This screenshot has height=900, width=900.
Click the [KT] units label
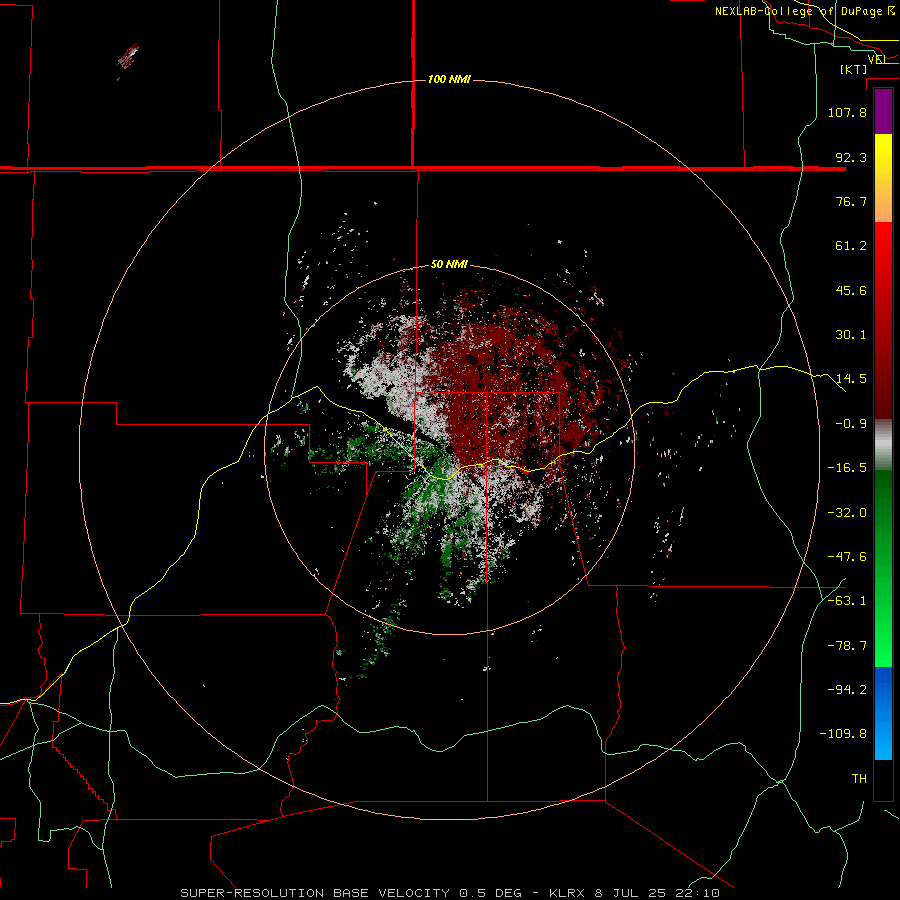click(x=854, y=69)
